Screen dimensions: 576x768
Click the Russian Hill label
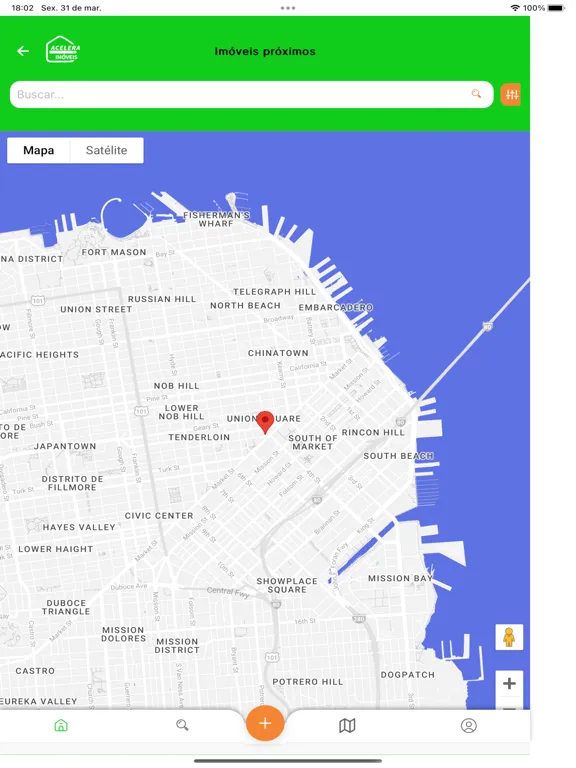point(162,299)
